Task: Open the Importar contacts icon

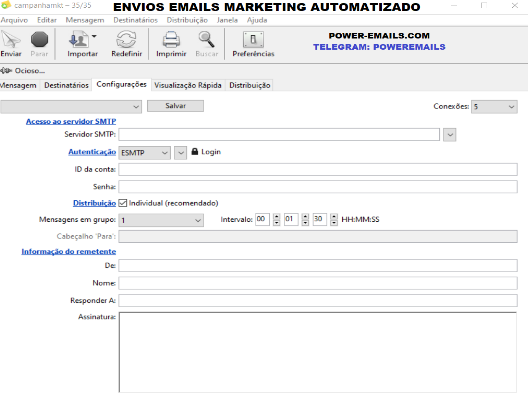Action: coord(79,40)
